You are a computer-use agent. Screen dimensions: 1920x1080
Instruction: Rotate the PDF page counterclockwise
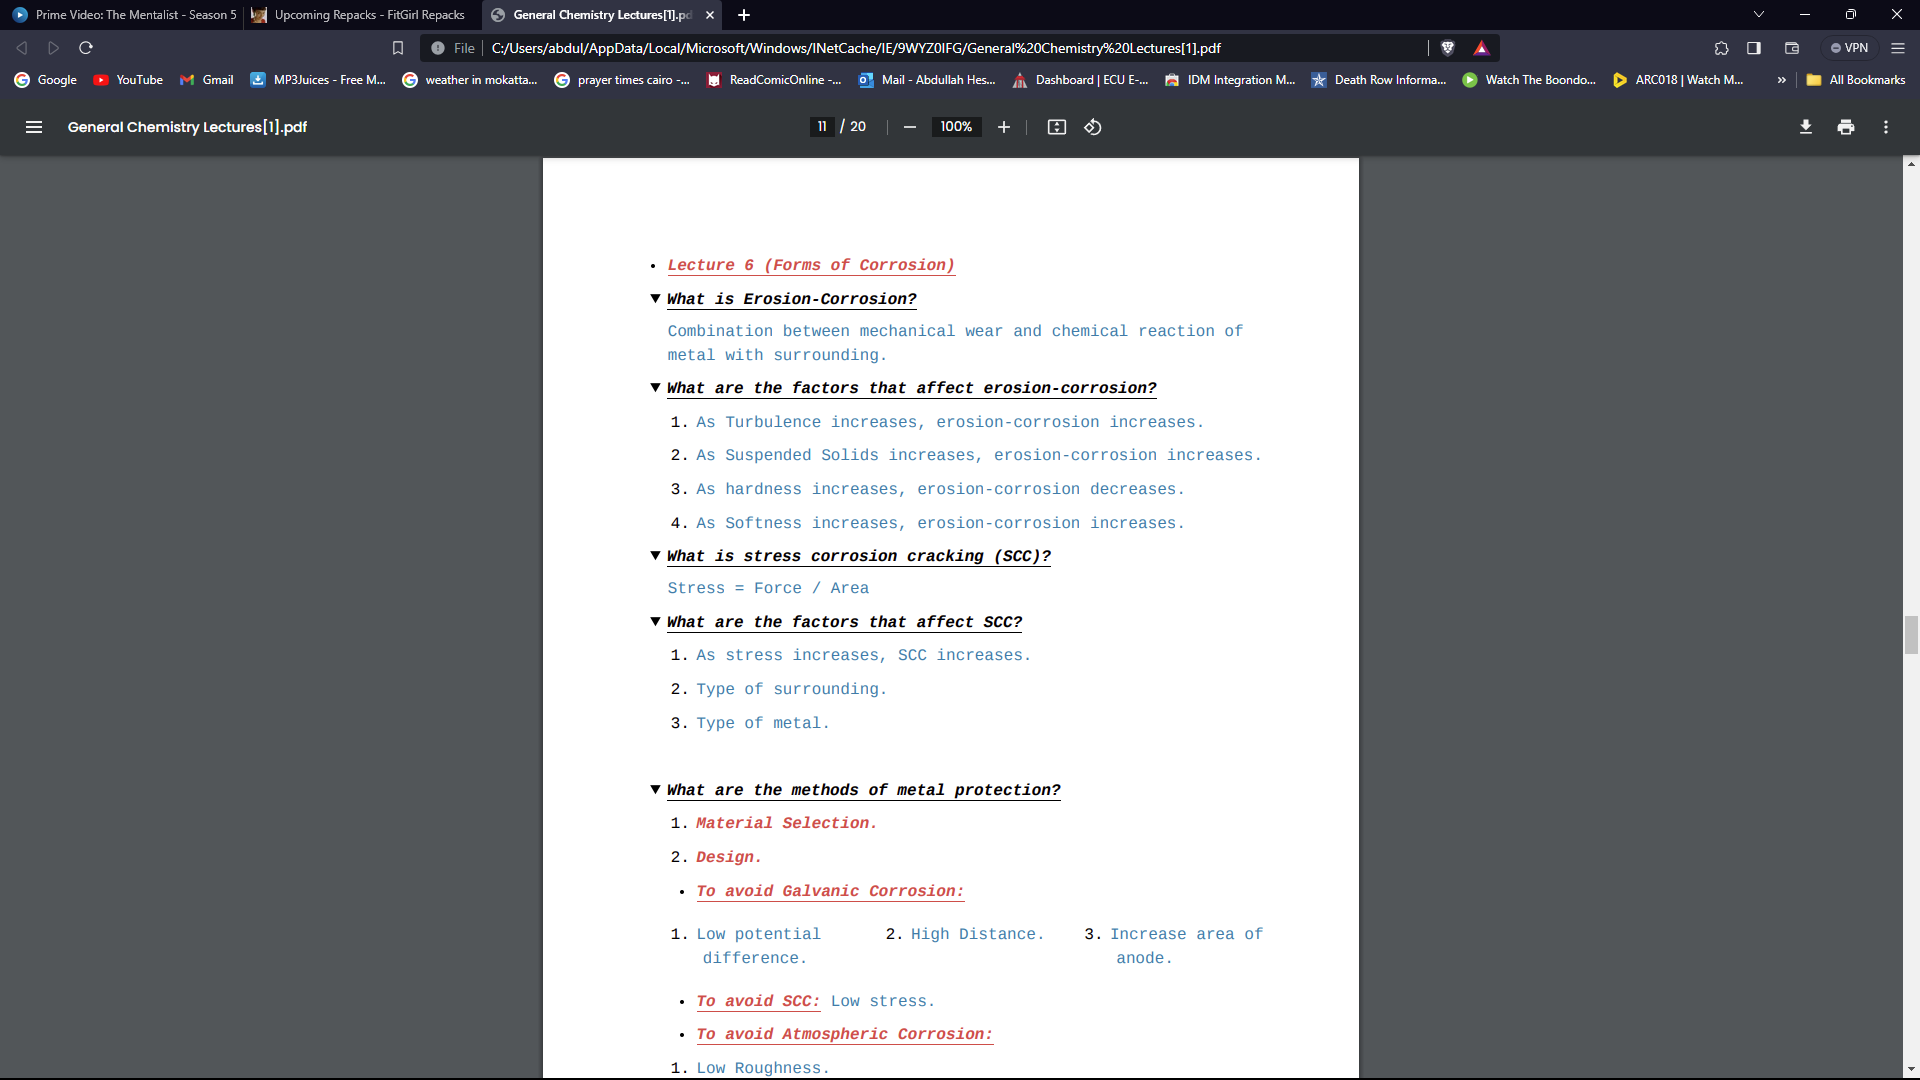[1092, 127]
